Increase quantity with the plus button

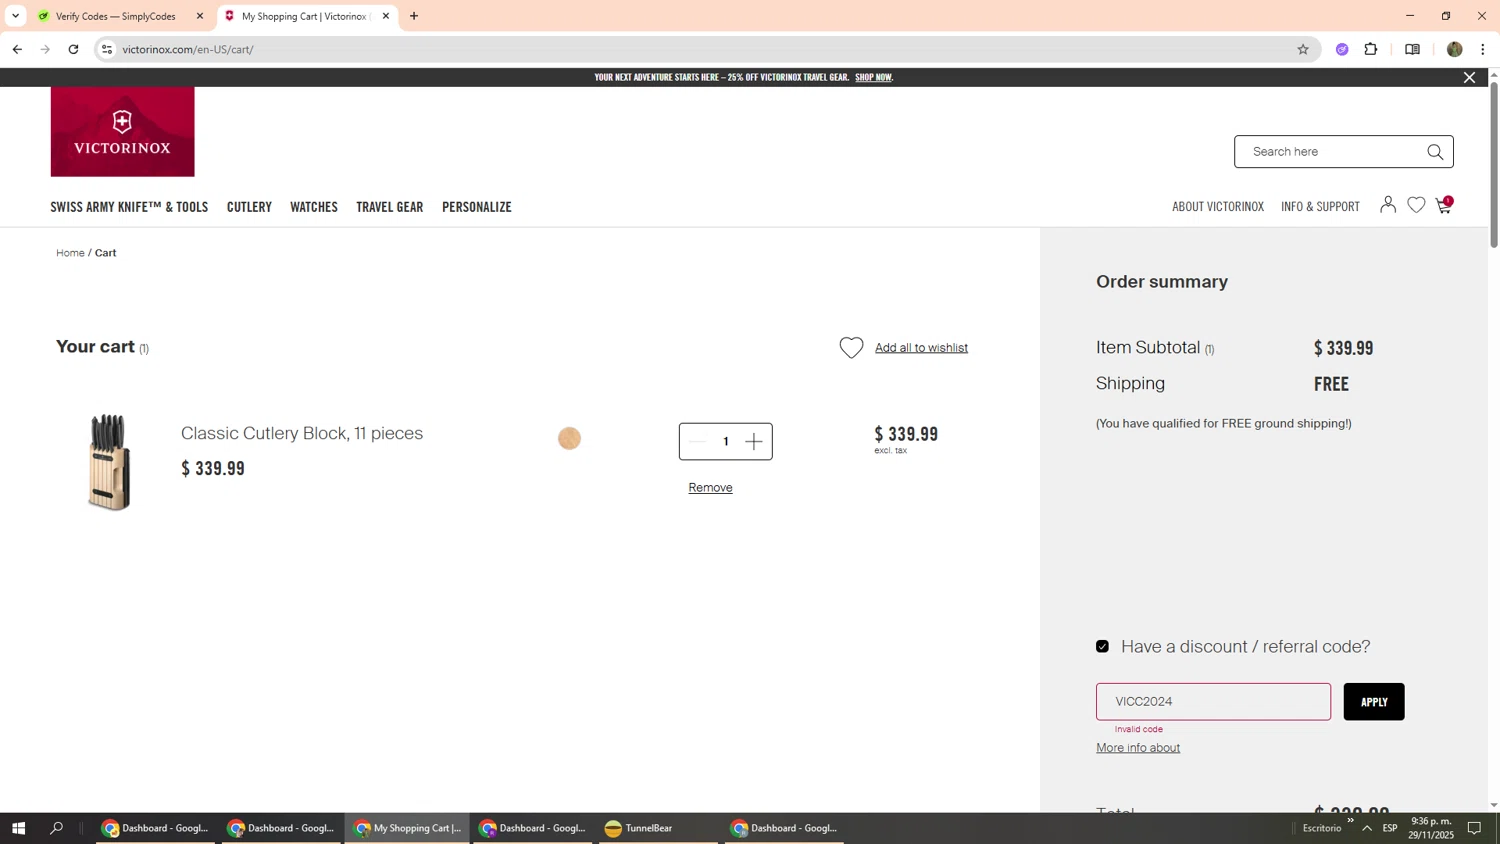754,442
